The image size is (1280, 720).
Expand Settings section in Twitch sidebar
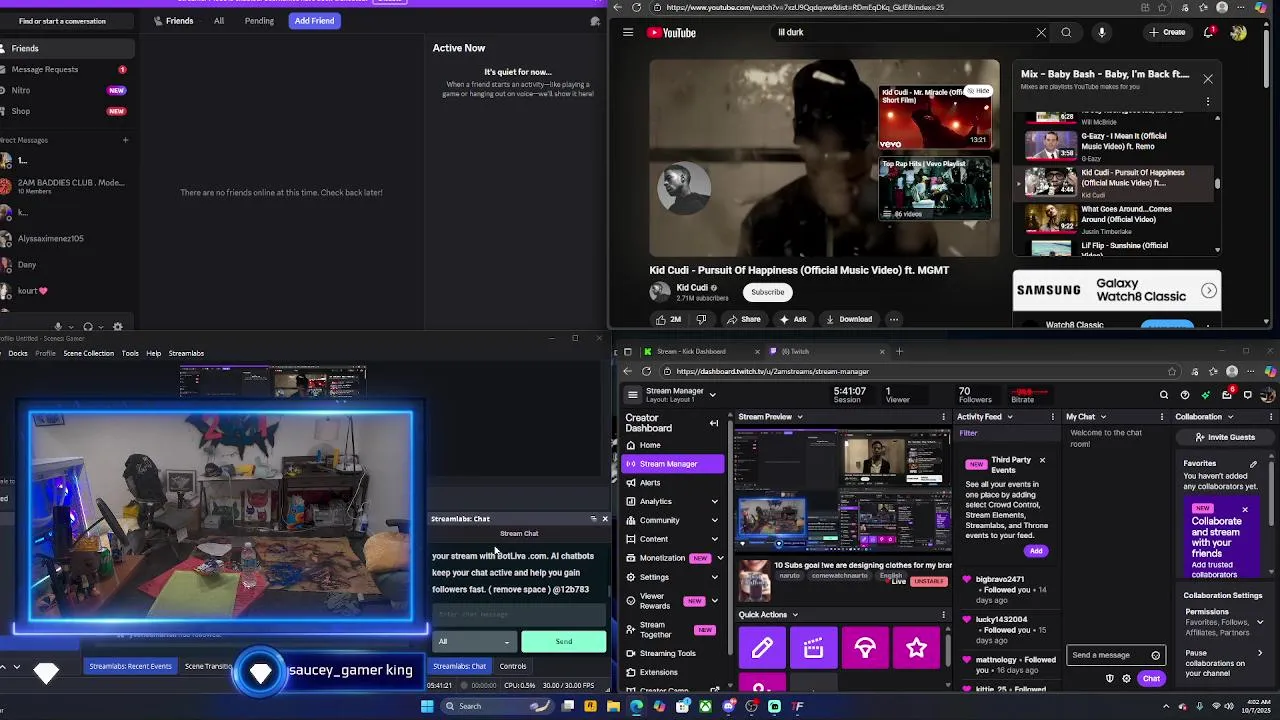pos(714,577)
